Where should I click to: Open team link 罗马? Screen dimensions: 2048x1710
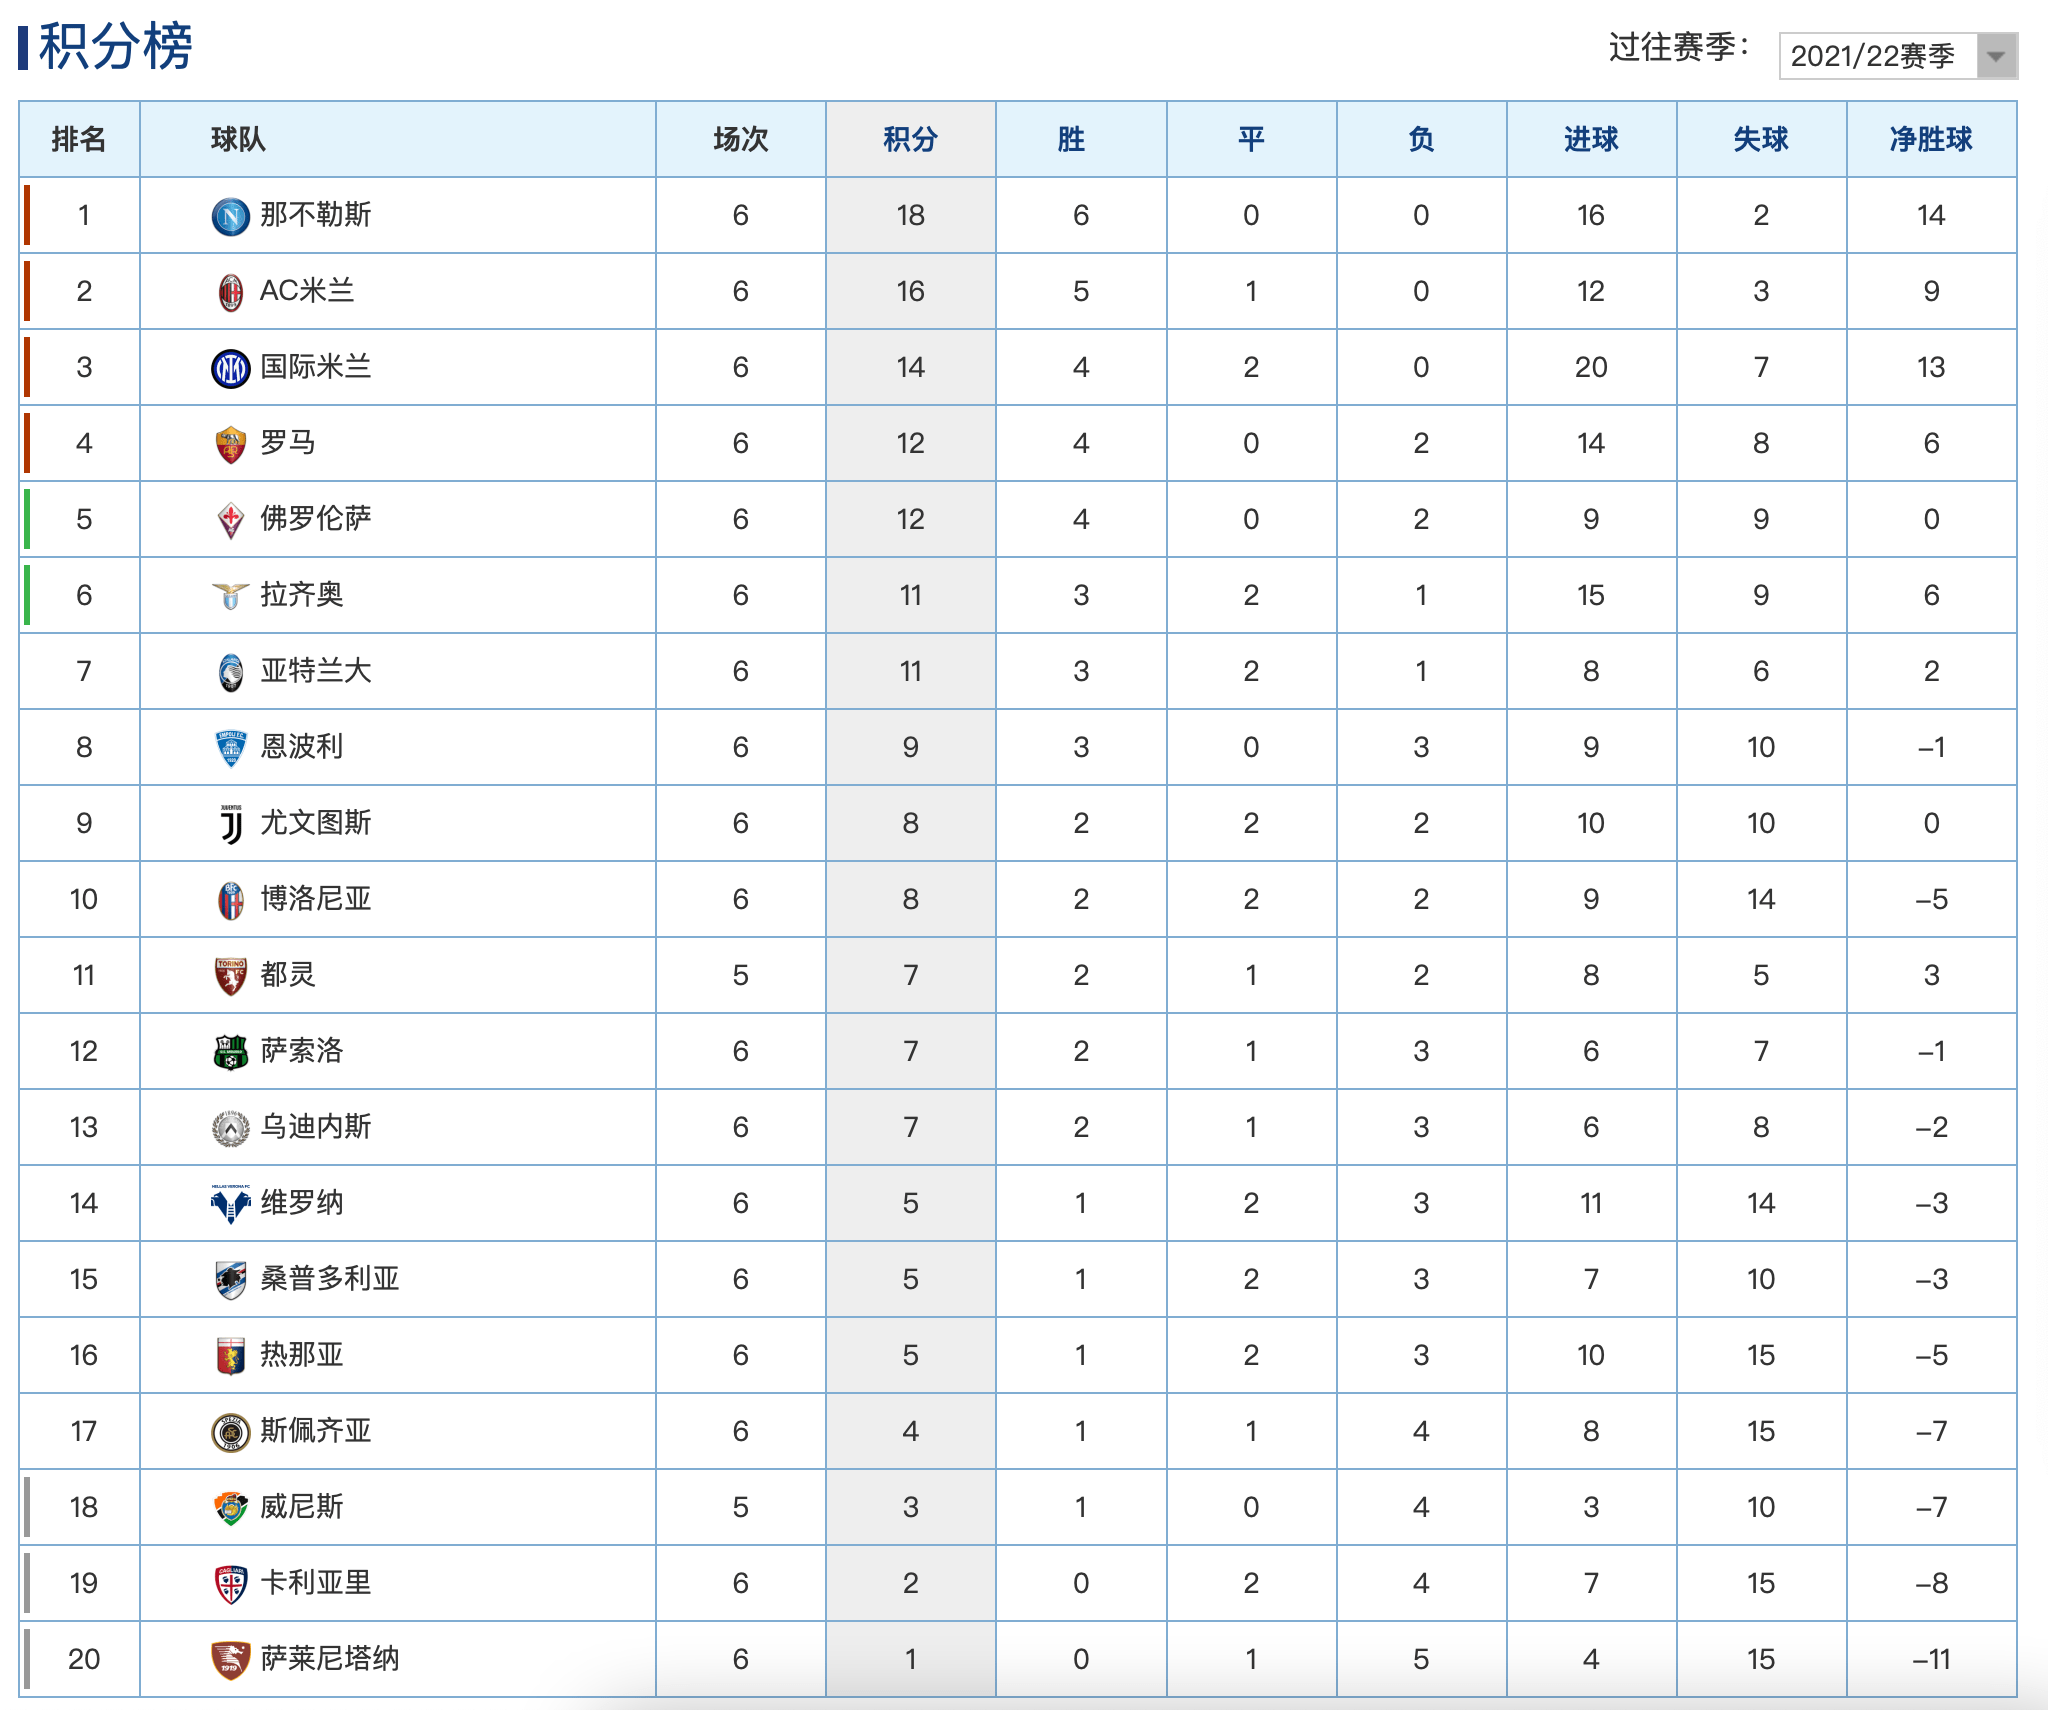[x=288, y=443]
